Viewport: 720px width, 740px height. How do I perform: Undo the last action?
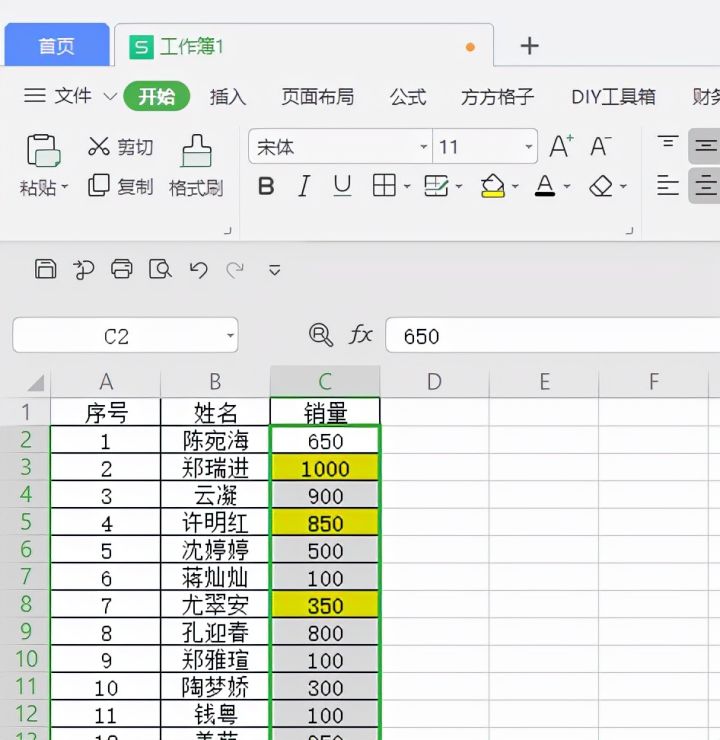[x=199, y=270]
